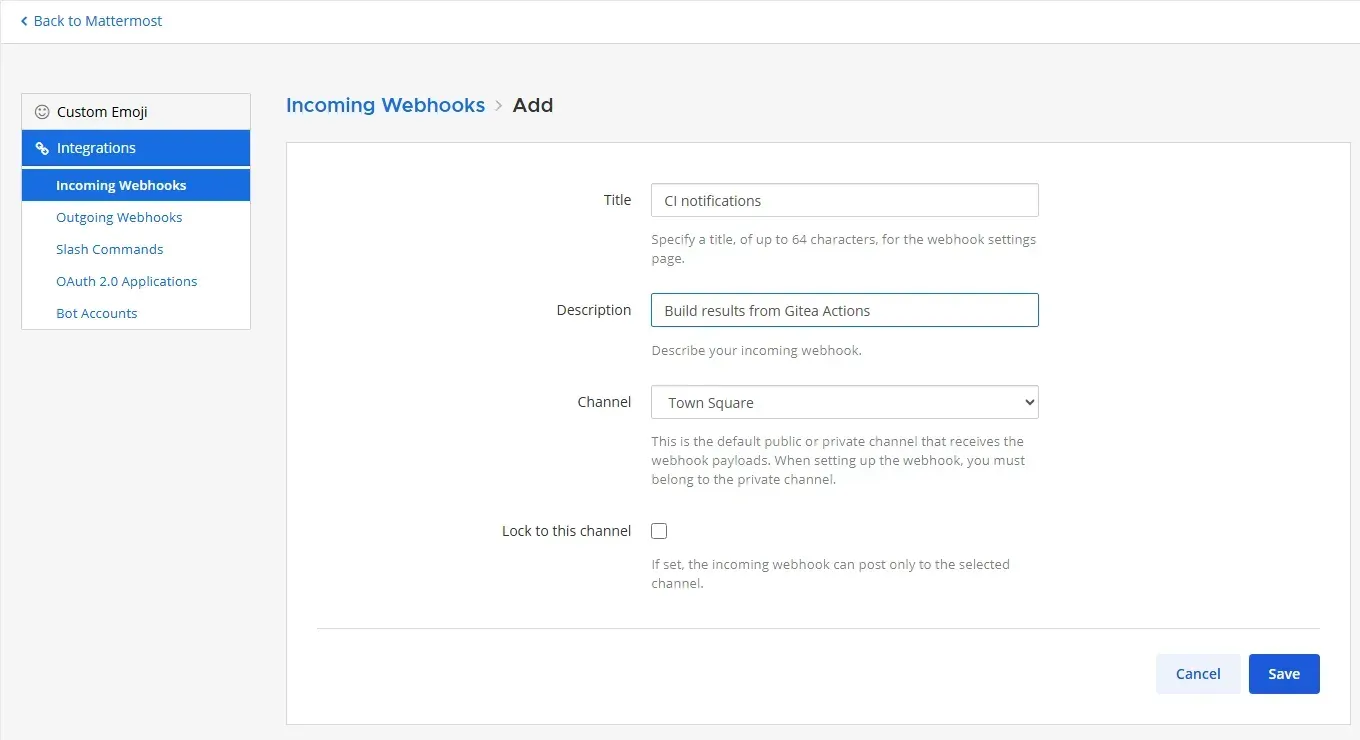1360x740 pixels.
Task: Click the "Channel" field label
Action: pyautogui.click(x=604, y=402)
